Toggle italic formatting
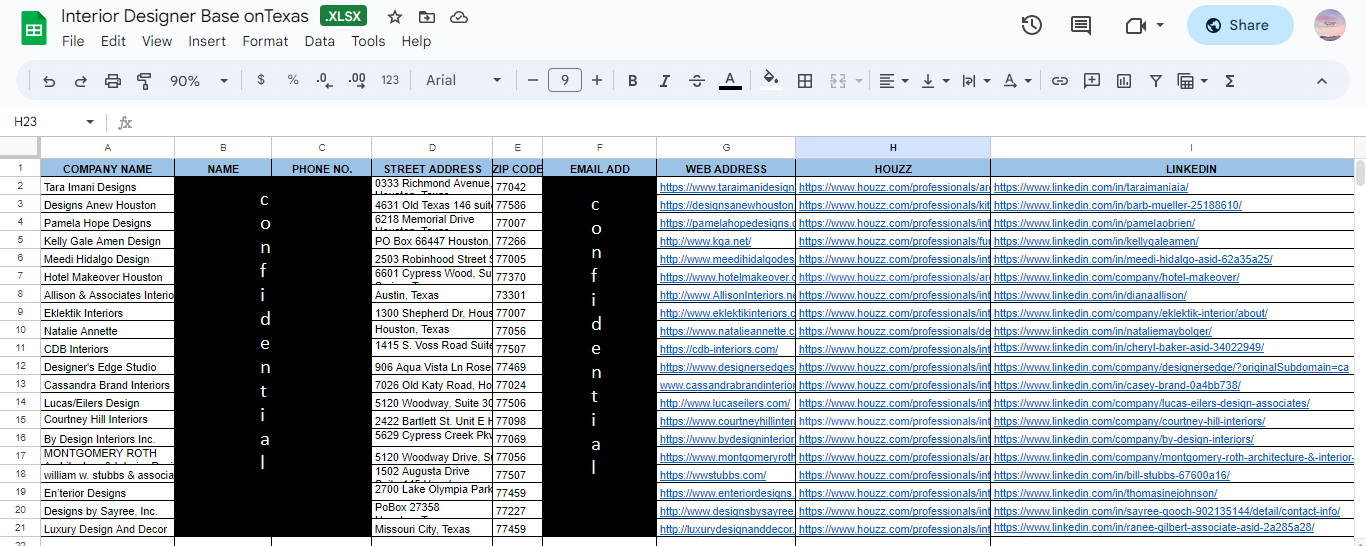 pyautogui.click(x=665, y=81)
